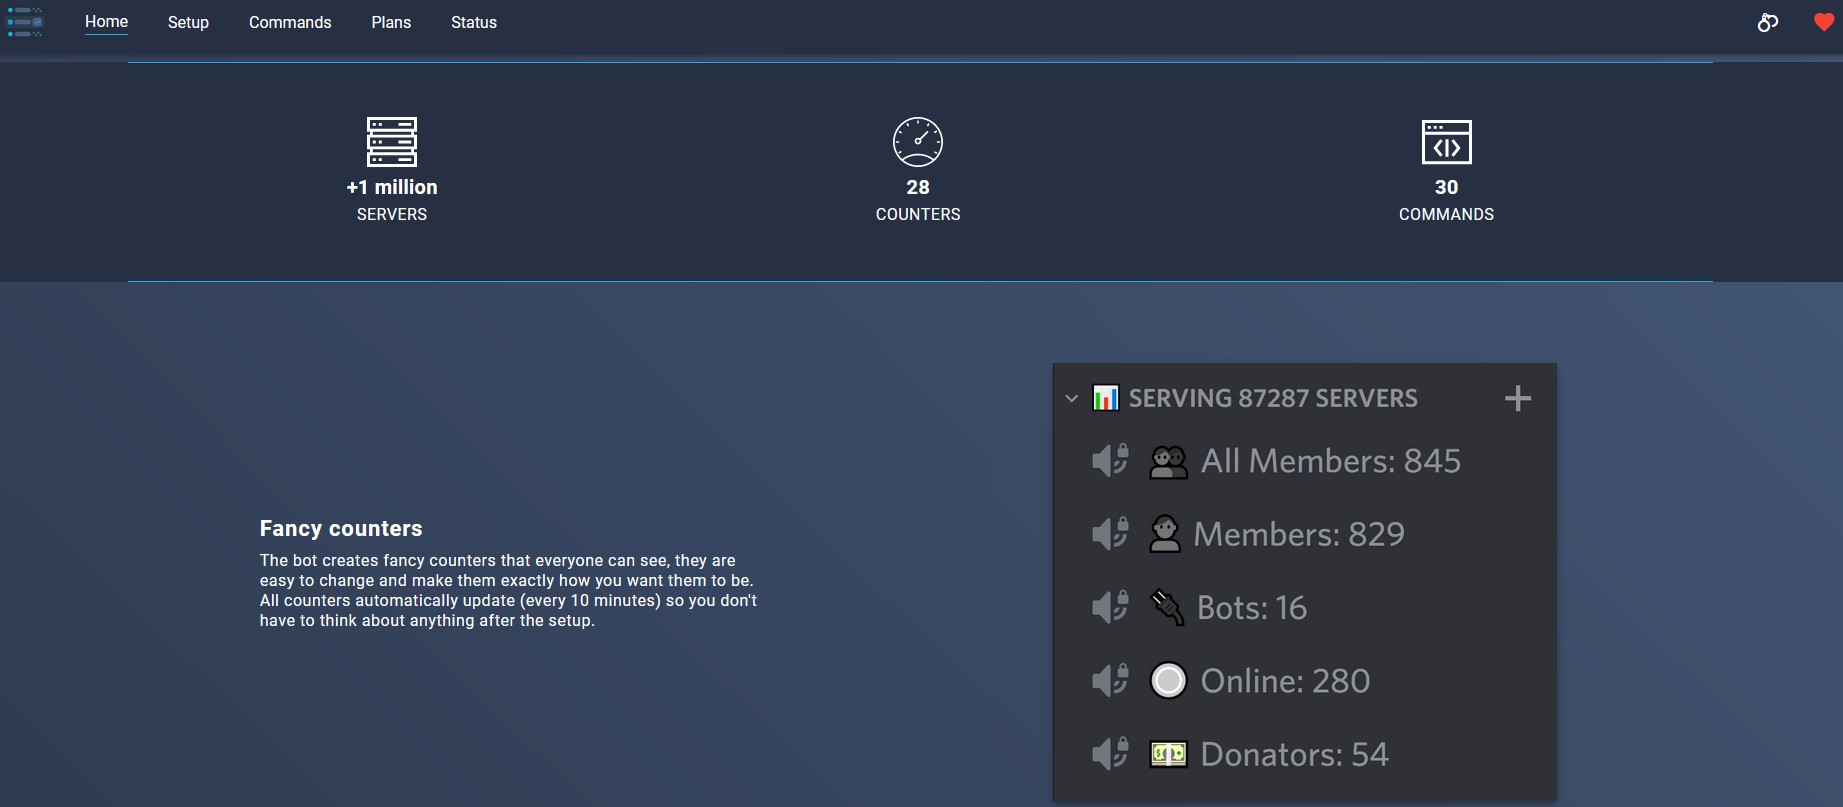Open the Commands page
Screen dimensions: 1843x807
(290, 22)
